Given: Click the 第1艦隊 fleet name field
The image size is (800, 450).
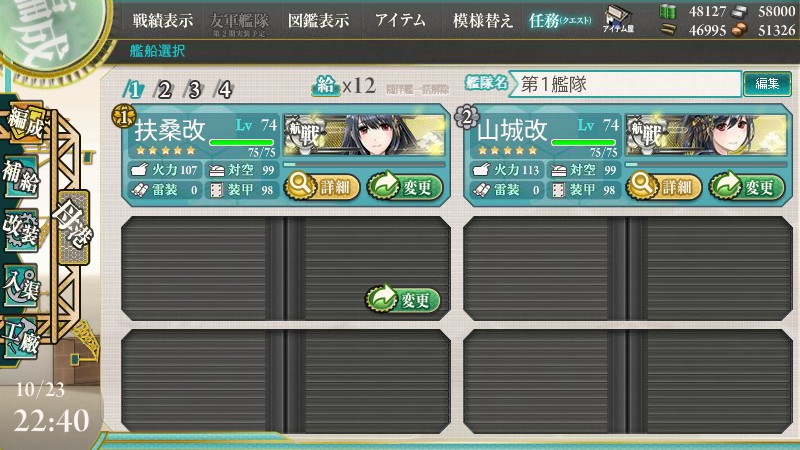Looking at the screenshot, I should (625, 84).
